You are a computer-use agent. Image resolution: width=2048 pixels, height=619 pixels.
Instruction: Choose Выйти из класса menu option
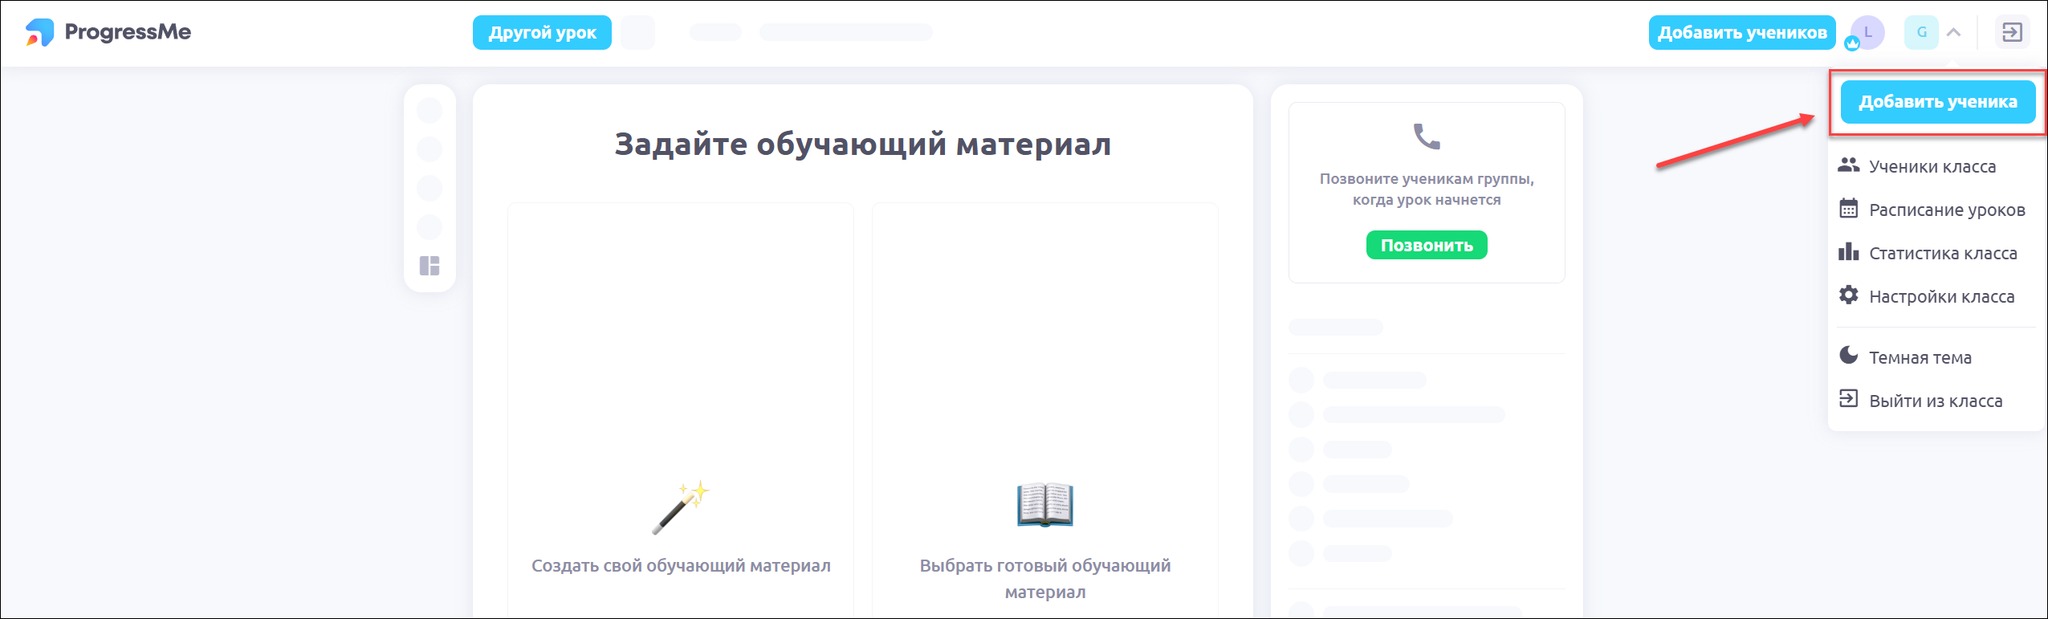coord(1935,401)
